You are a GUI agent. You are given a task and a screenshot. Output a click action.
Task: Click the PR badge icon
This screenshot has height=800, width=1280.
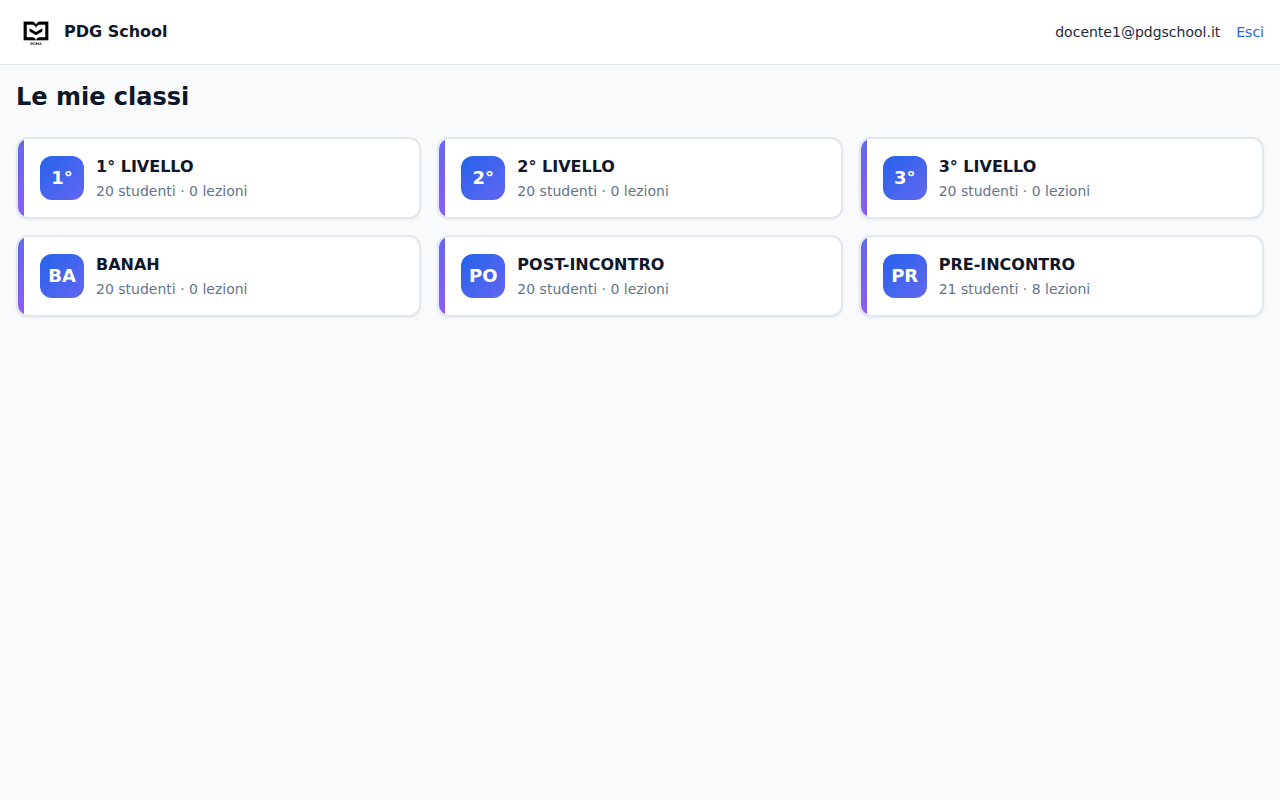(x=904, y=276)
